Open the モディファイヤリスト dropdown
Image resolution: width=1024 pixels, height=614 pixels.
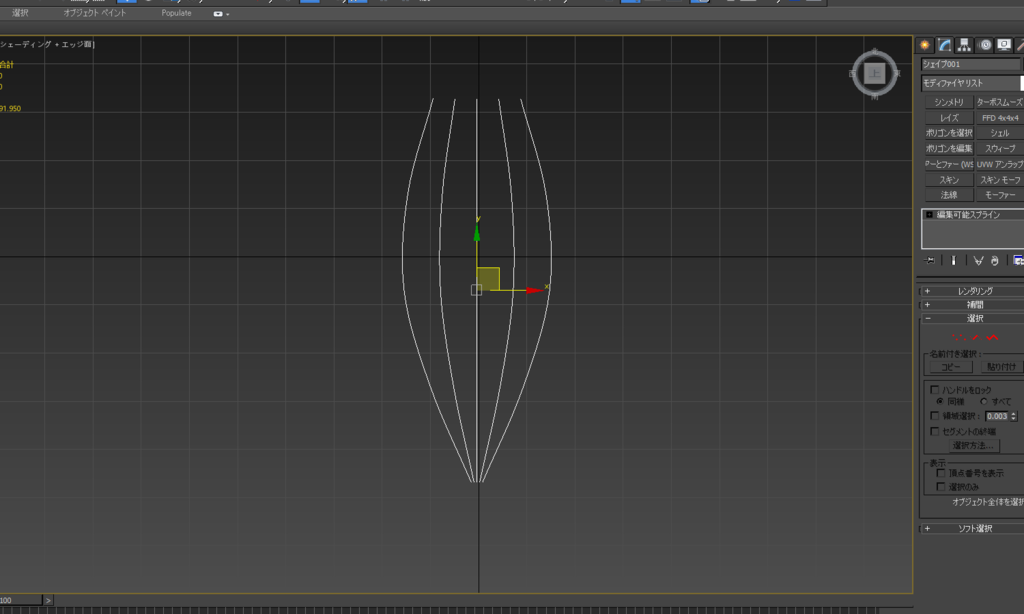click(972, 83)
